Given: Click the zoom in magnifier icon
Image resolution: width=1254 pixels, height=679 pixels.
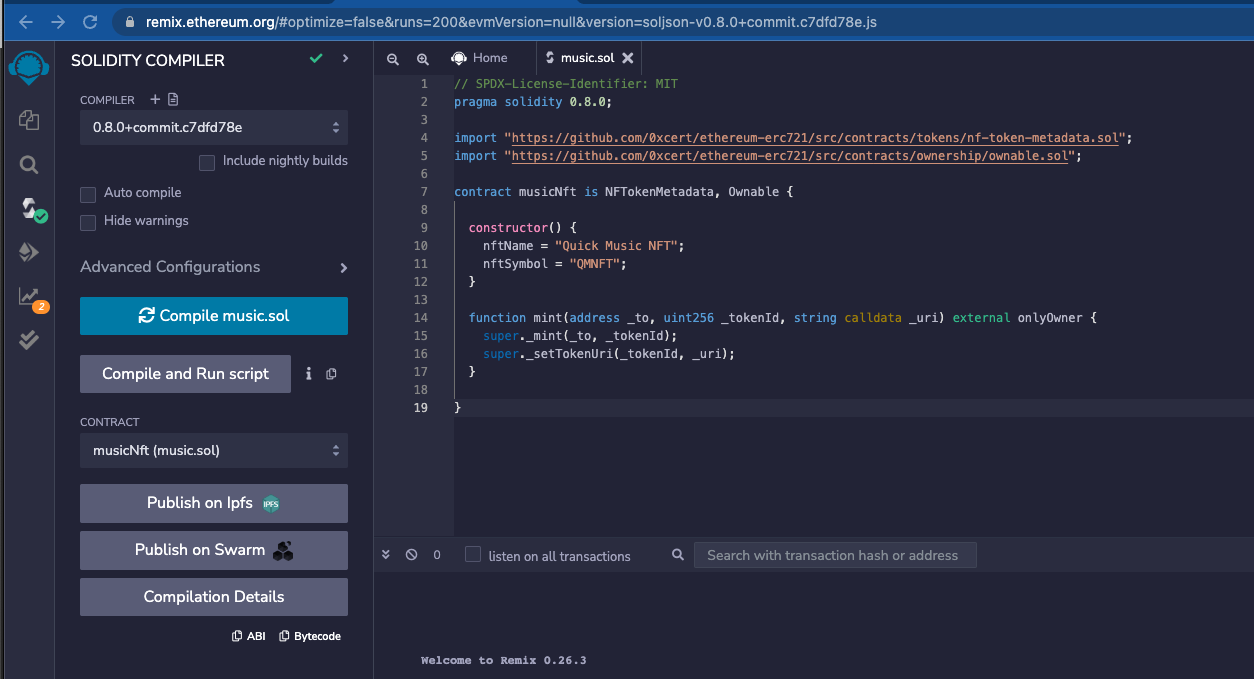Looking at the screenshot, I should [422, 59].
